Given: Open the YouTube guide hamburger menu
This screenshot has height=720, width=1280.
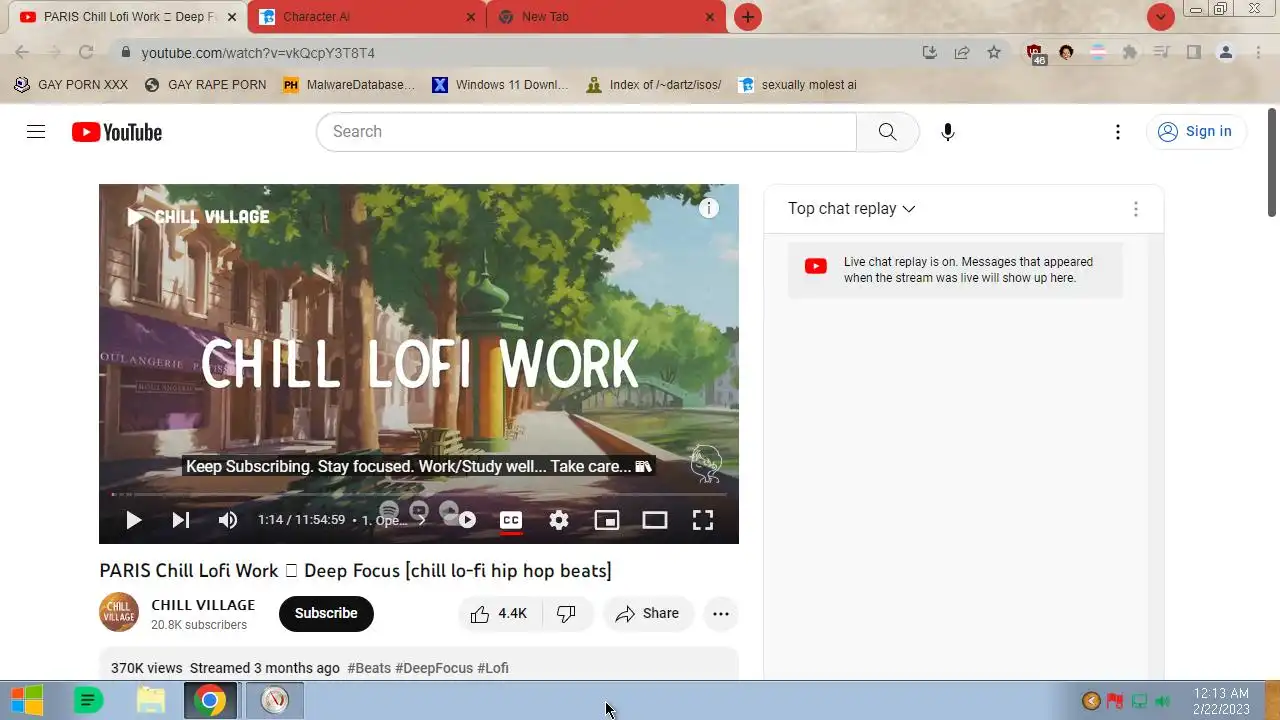Looking at the screenshot, I should coord(36,131).
